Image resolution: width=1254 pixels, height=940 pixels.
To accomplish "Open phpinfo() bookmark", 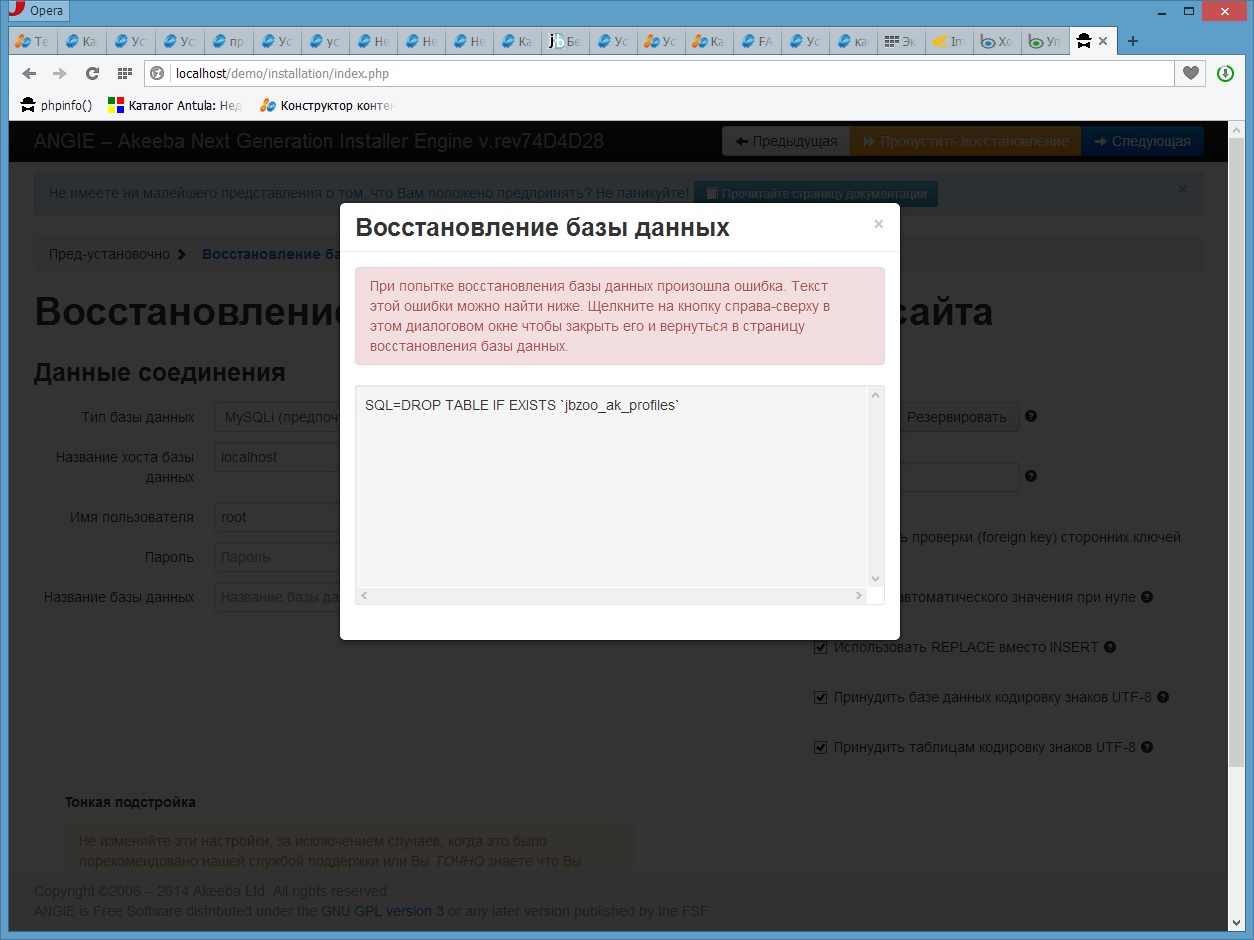I will (x=57, y=105).
